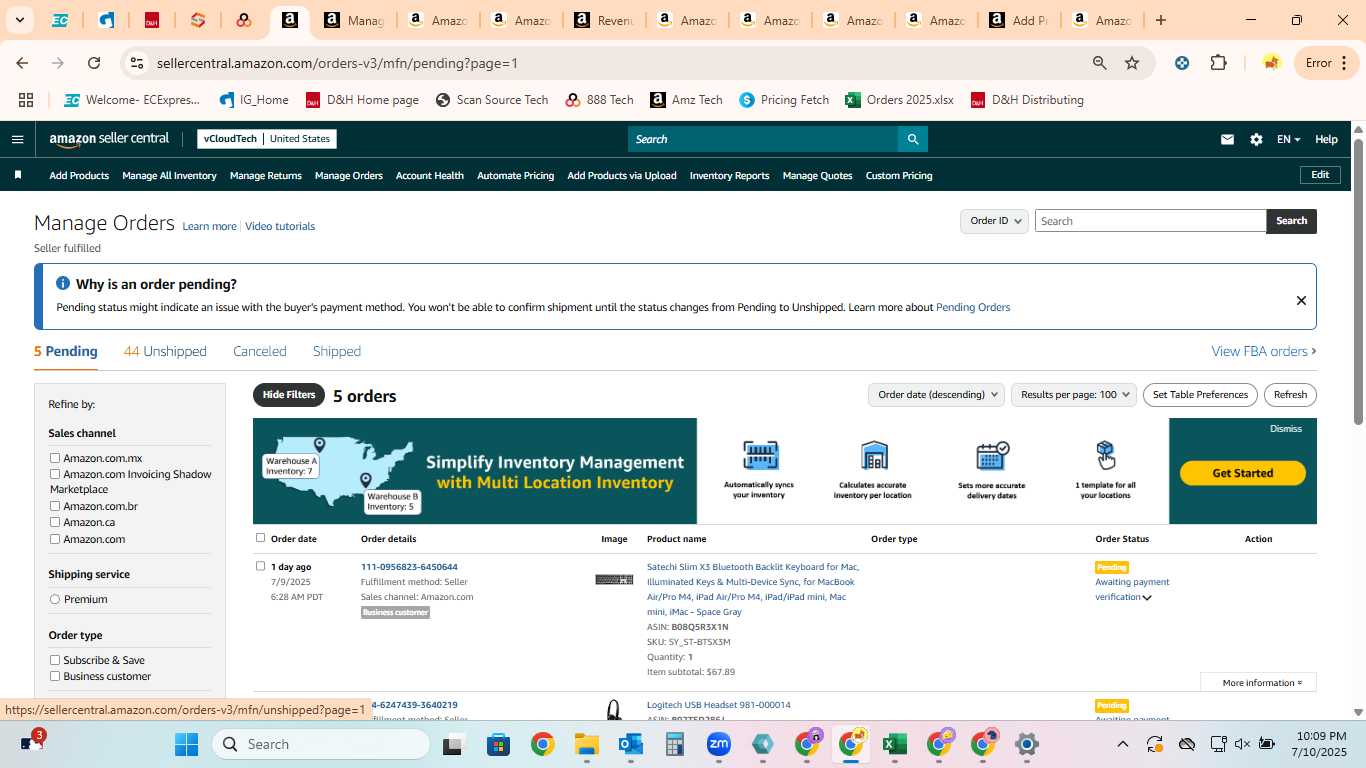Image resolution: width=1366 pixels, height=768 pixels.
Task: Open File Explorer from the taskbar
Action: [x=586, y=744]
